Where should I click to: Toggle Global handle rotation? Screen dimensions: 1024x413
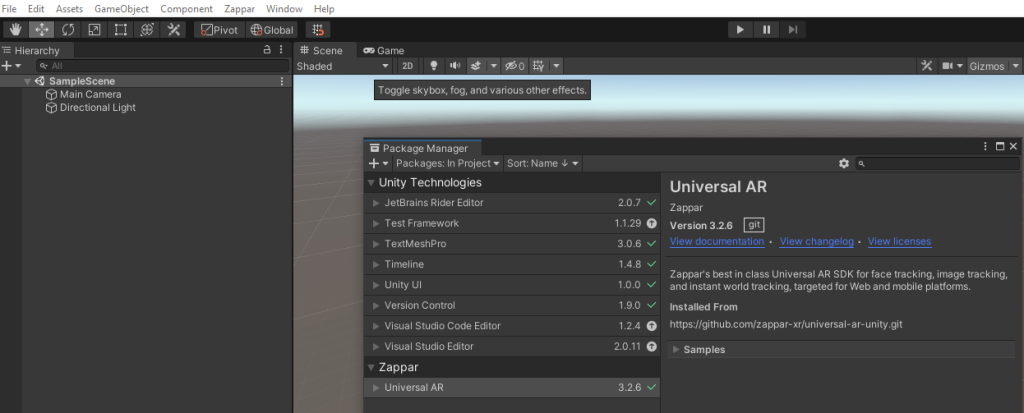tap(272, 30)
